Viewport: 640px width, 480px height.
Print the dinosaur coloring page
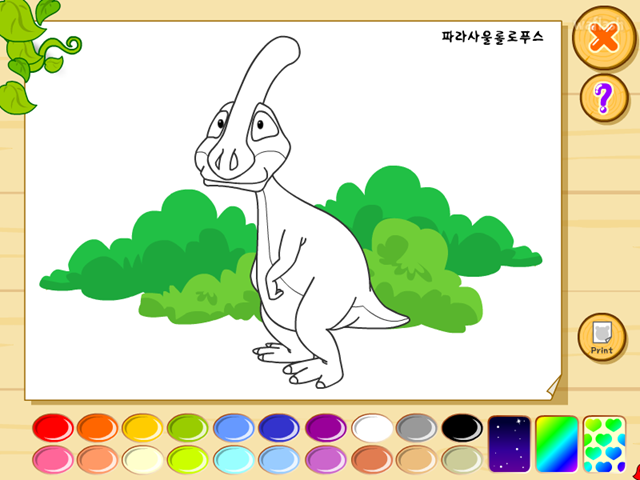[x=602, y=337]
